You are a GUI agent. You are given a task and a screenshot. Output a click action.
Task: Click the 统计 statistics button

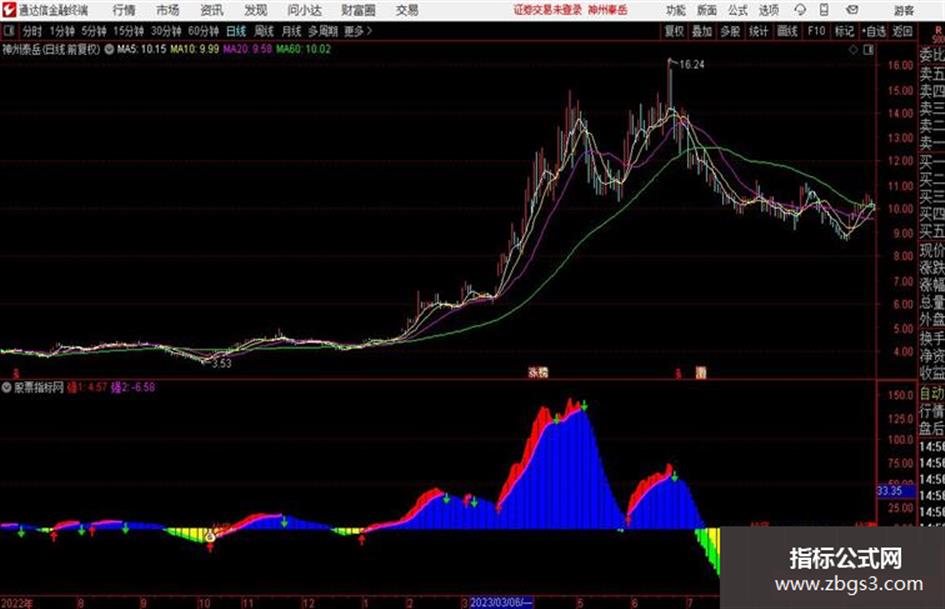click(759, 31)
